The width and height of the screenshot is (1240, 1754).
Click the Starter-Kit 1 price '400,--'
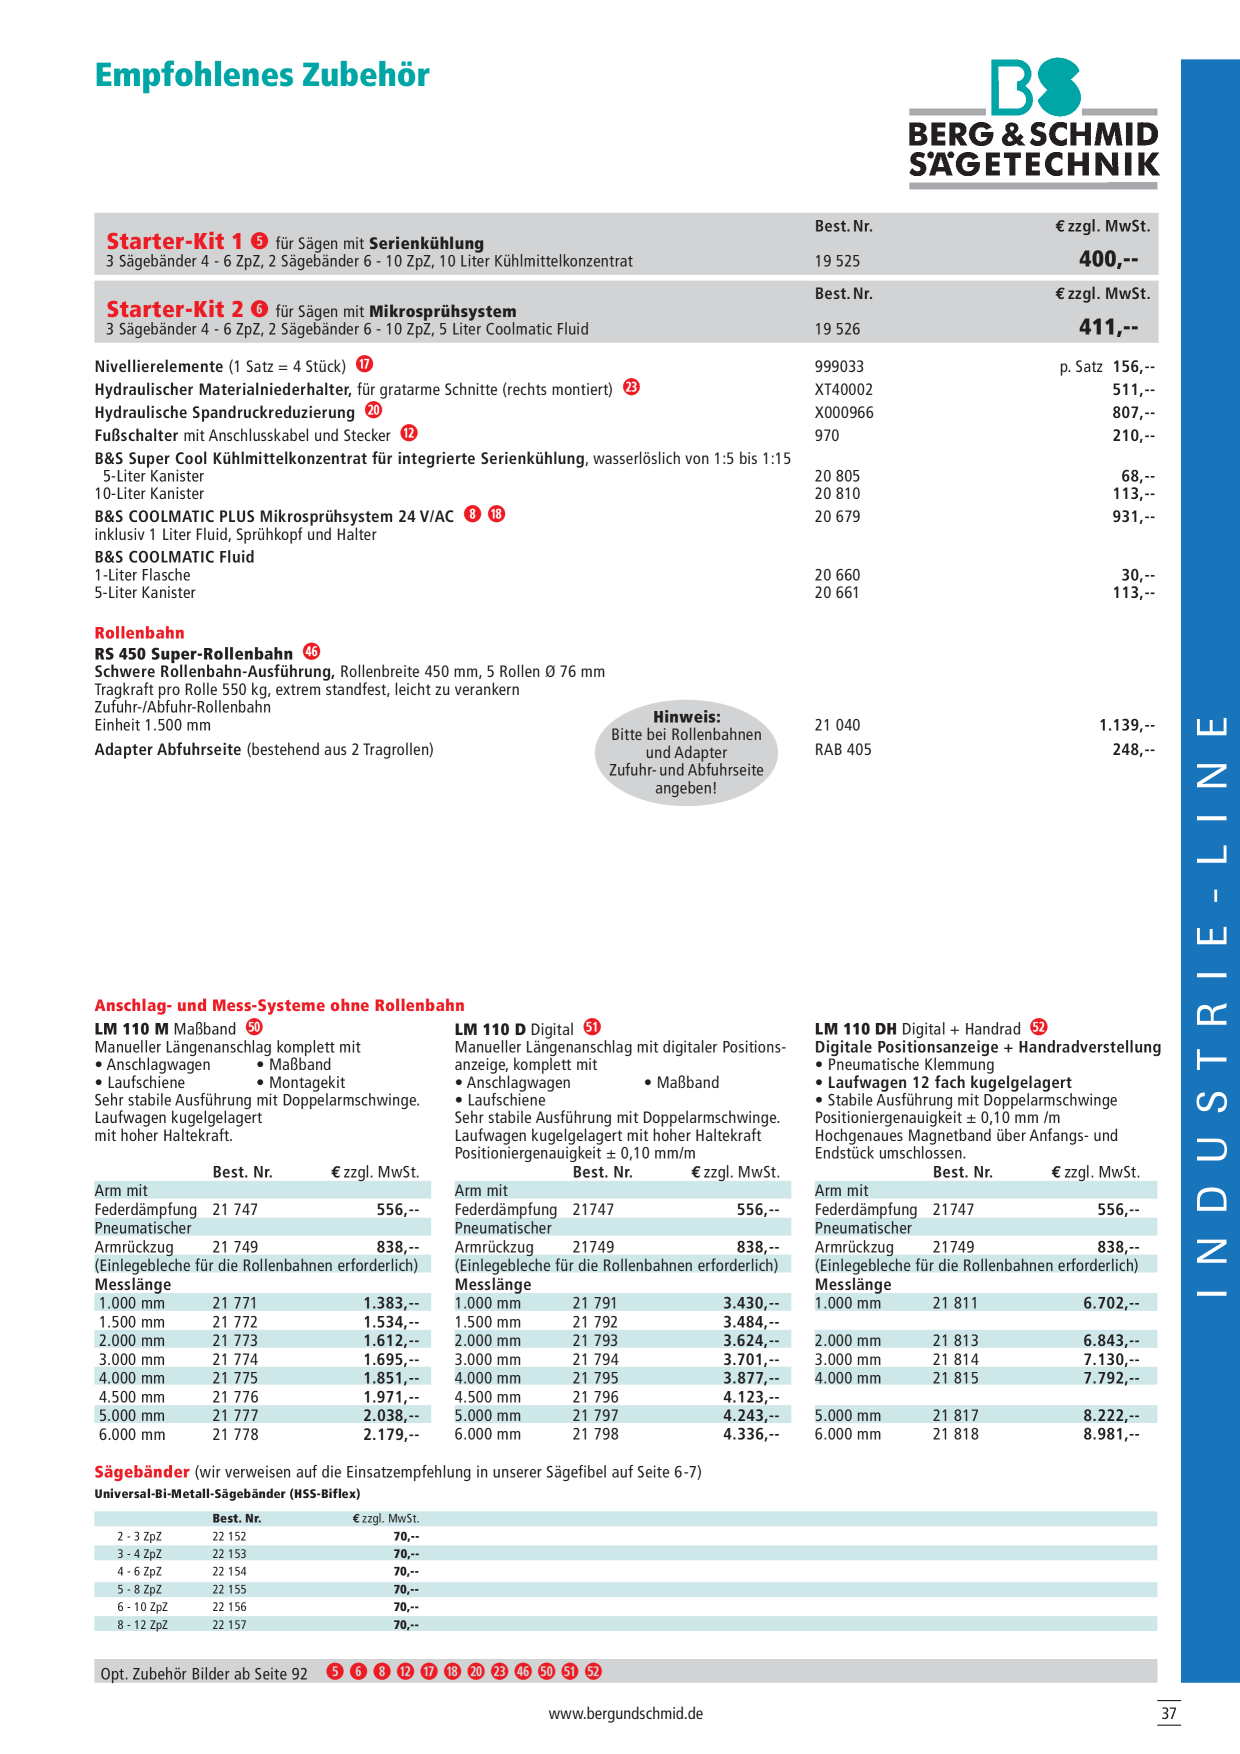coord(1108,259)
